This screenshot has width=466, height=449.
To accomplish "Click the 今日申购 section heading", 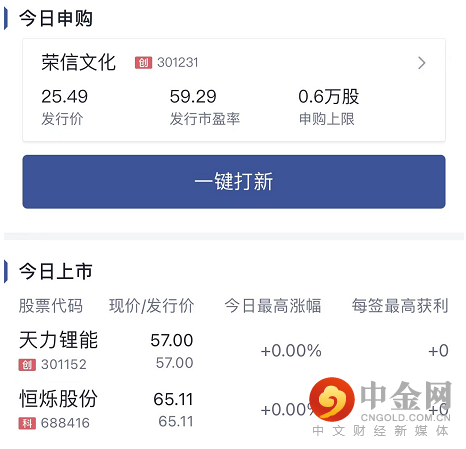I will [56, 18].
